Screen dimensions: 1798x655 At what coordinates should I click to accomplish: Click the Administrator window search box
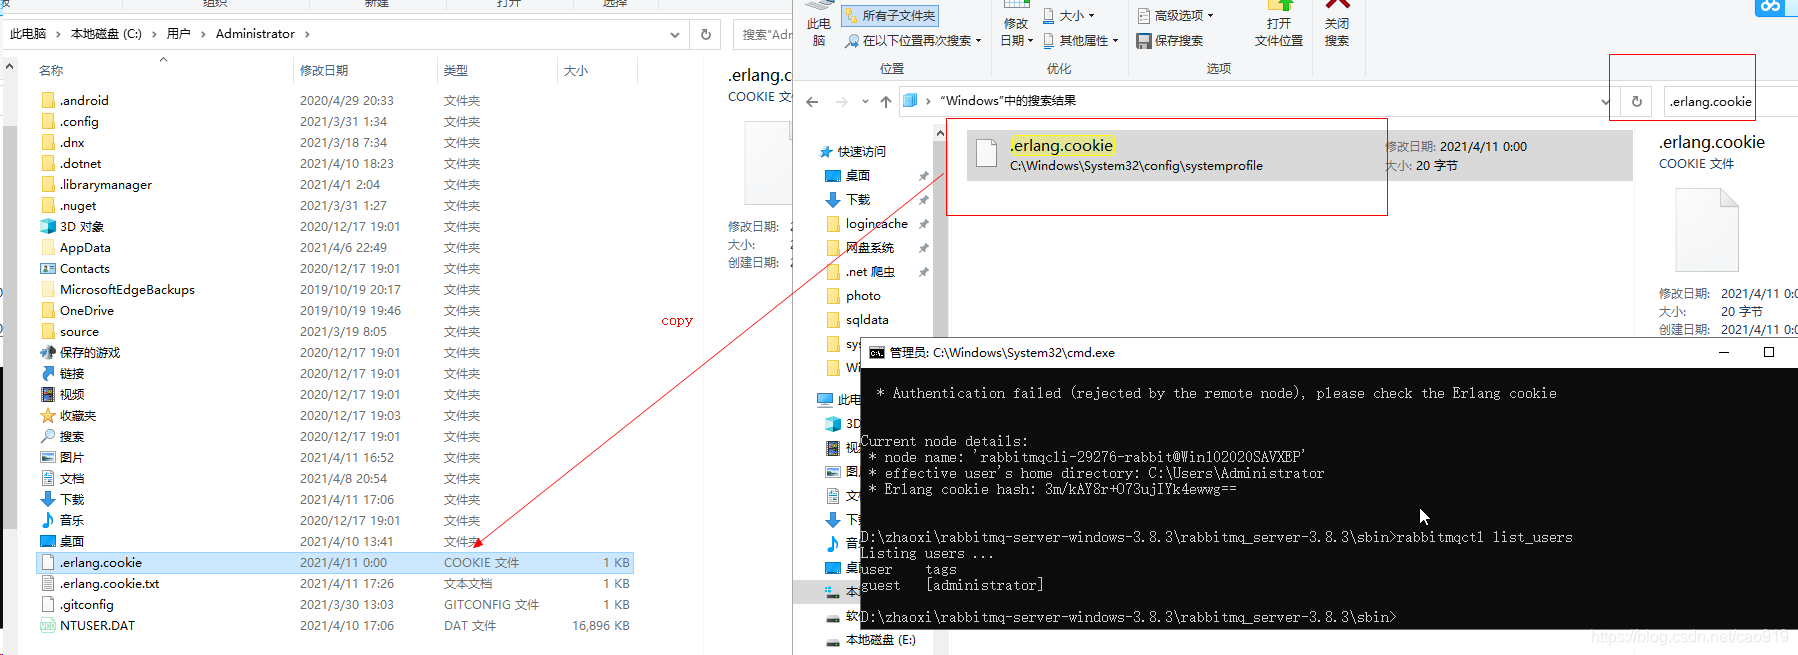[x=765, y=34]
